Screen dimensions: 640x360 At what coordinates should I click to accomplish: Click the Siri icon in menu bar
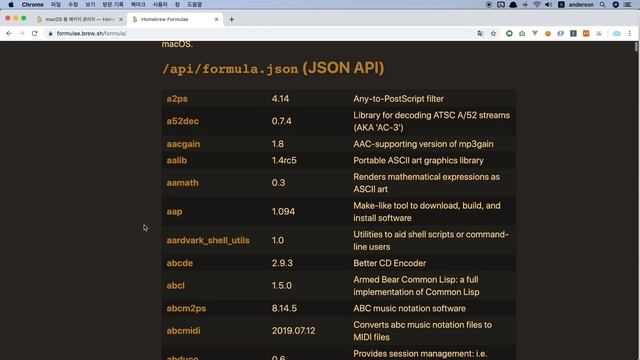(616, 4)
